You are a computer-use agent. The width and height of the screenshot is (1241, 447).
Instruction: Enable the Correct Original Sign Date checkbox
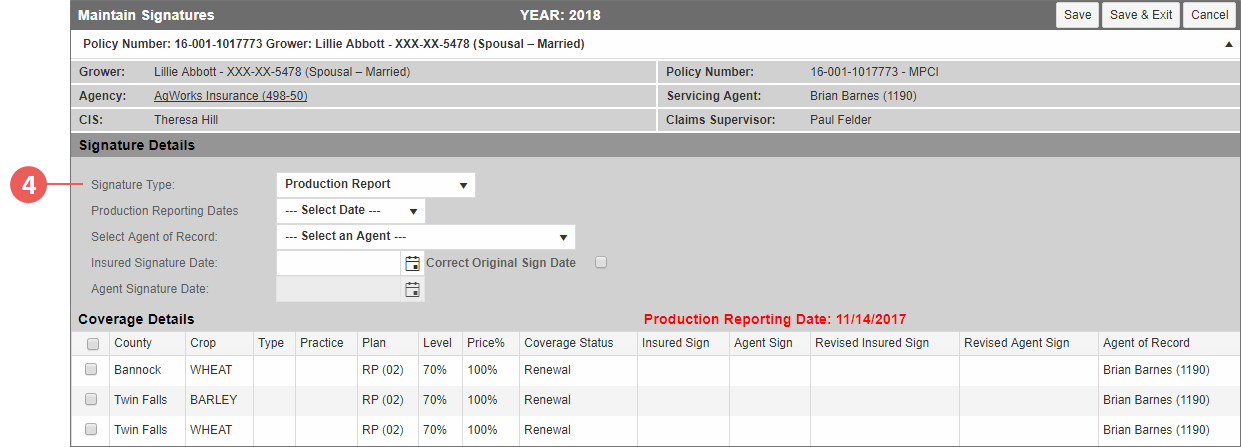click(601, 263)
